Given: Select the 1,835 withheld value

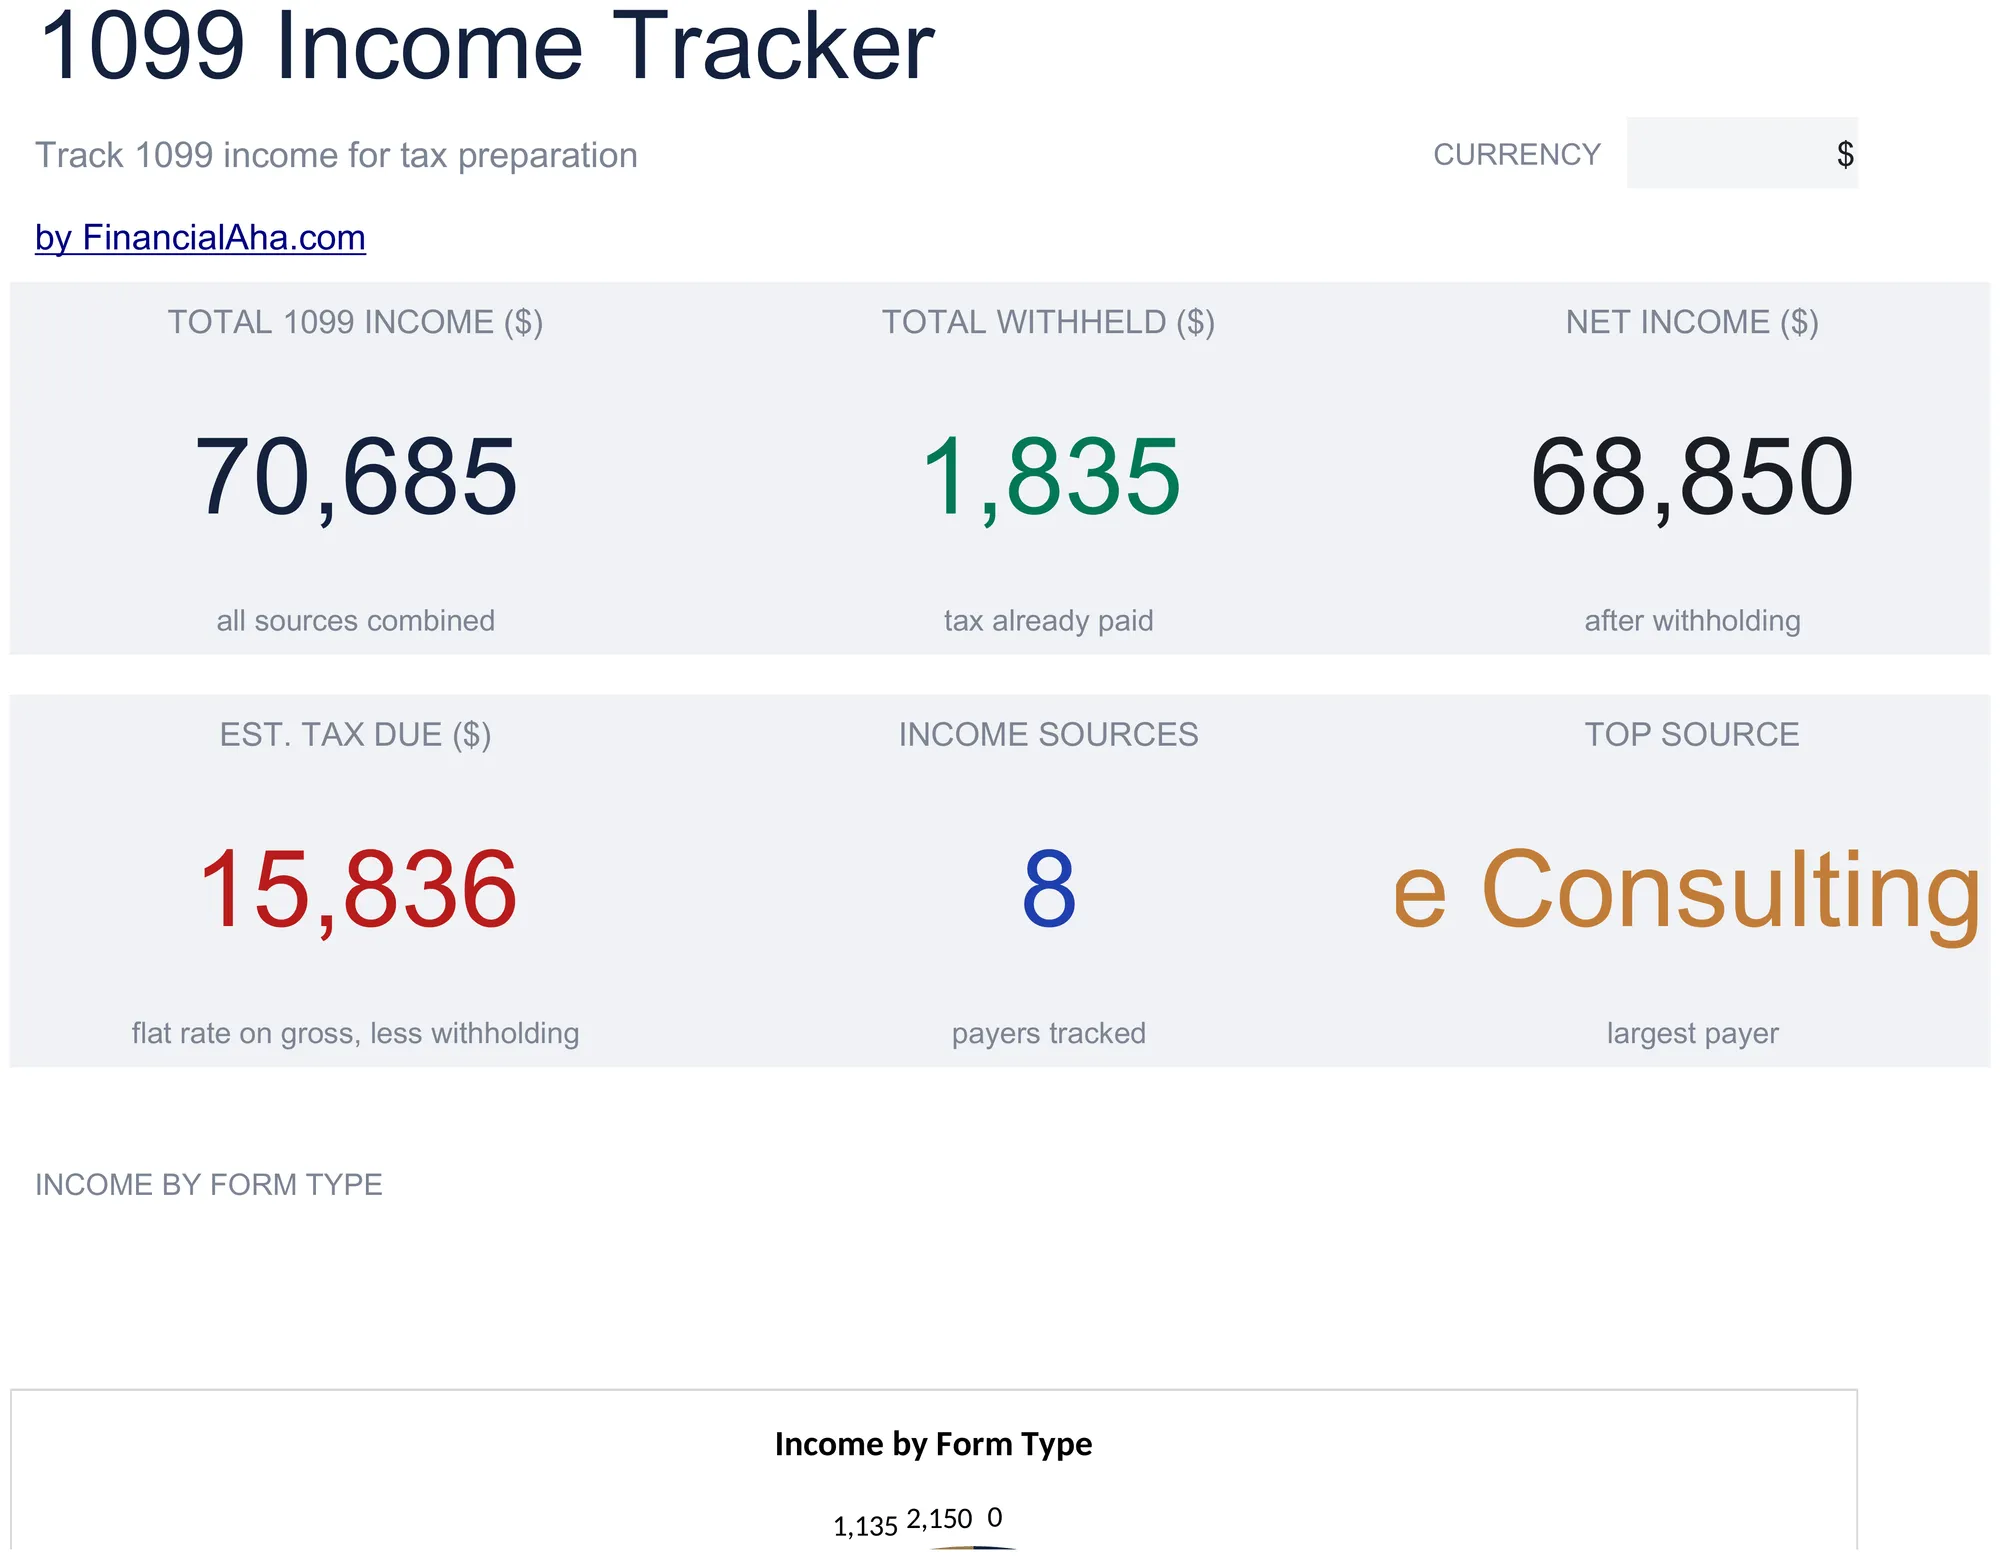Looking at the screenshot, I should pos(1050,478).
